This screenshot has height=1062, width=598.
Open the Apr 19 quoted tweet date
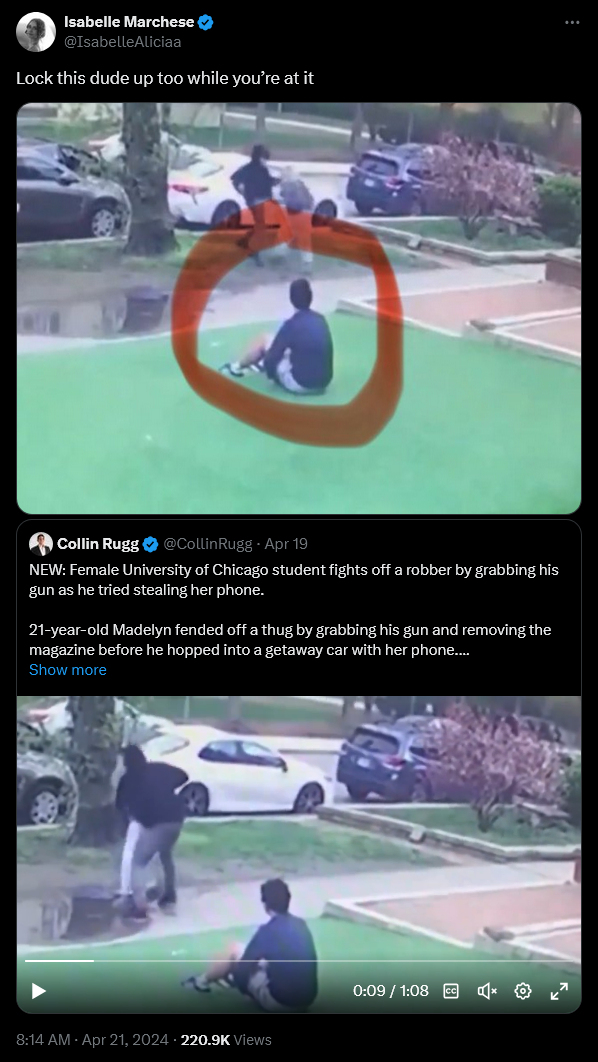coord(286,544)
